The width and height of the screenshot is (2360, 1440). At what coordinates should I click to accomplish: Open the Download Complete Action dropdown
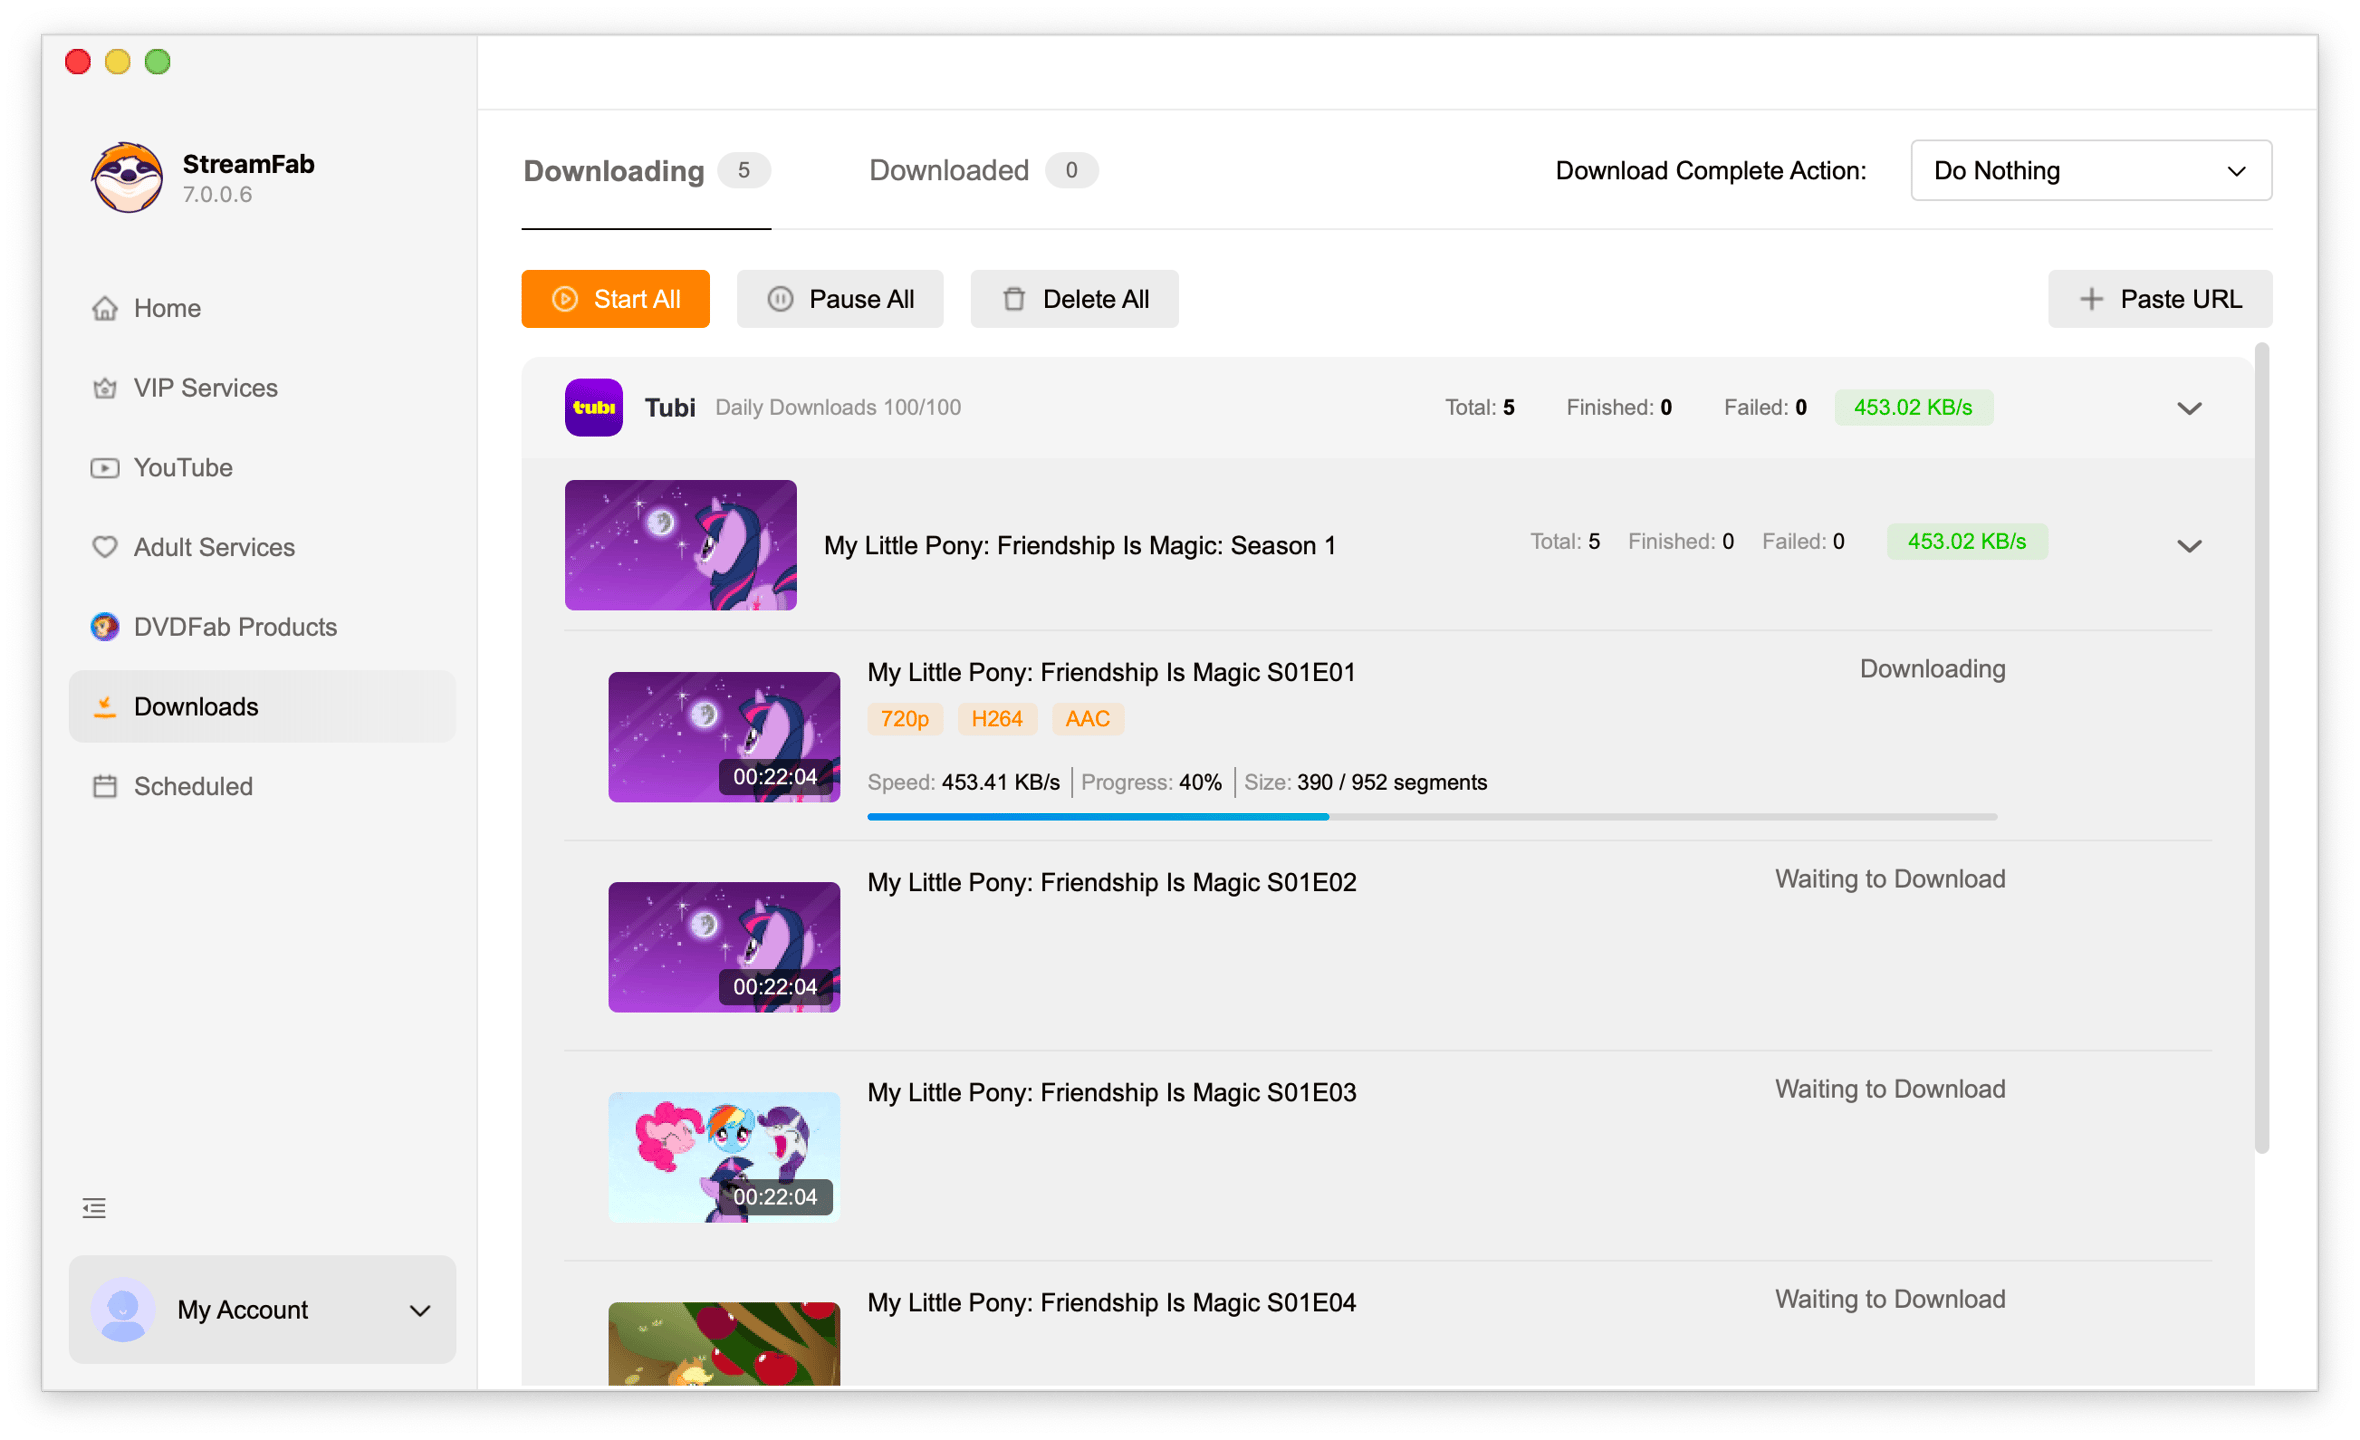(2090, 170)
